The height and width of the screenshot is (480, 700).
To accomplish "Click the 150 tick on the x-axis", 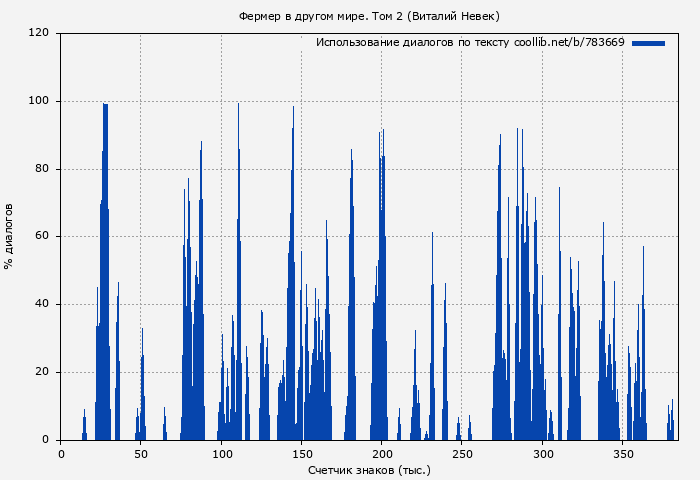I will click(301, 454).
